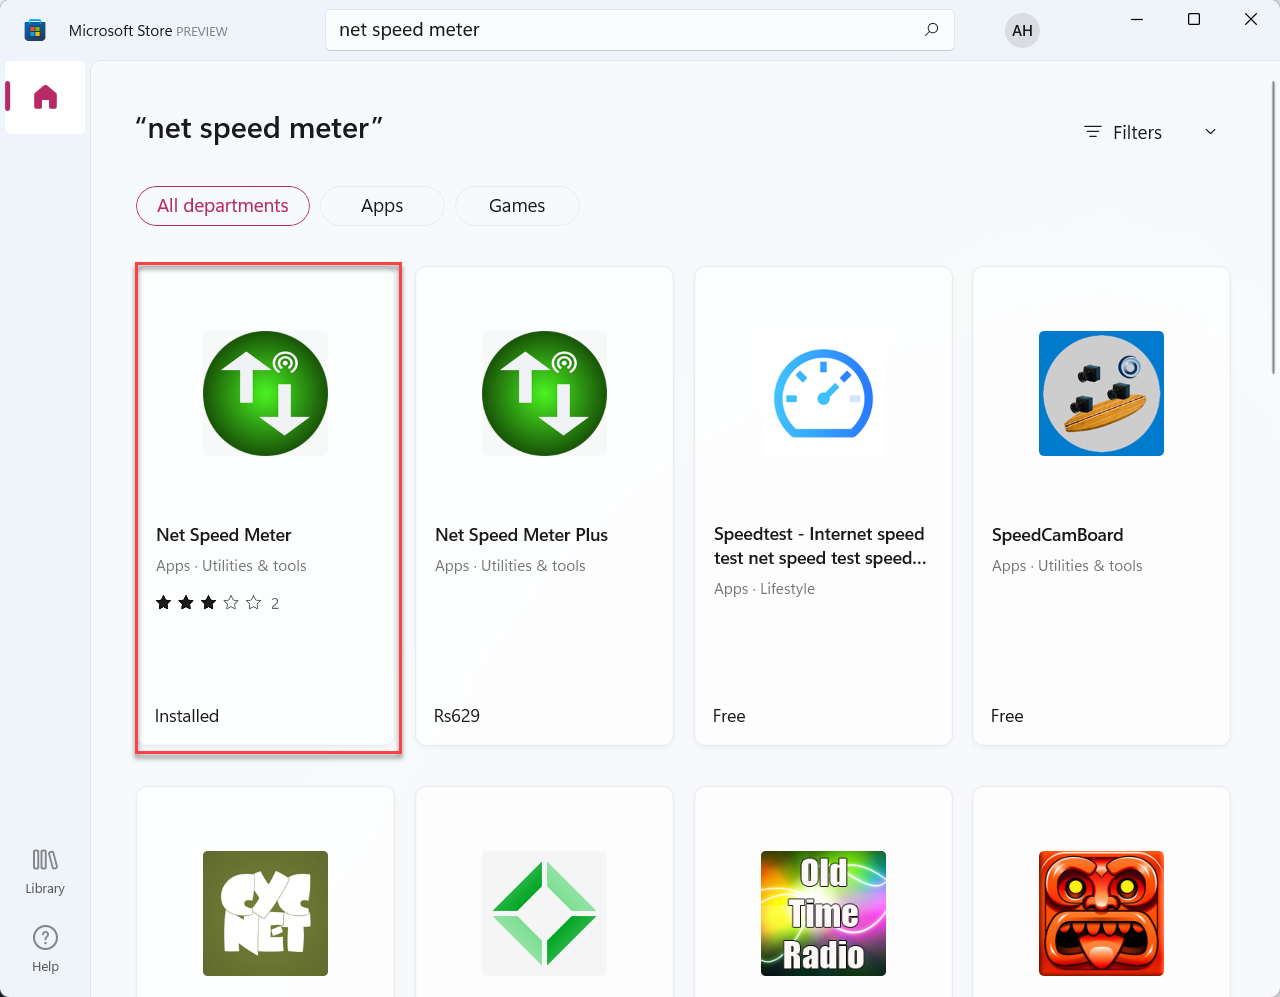This screenshot has width=1280, height=997.
Task: Open the Home icon in sidebar
Action: [45, 97]
